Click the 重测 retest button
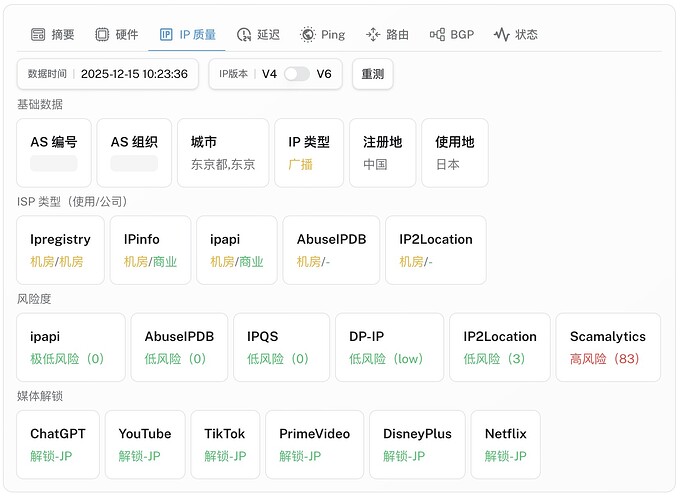 click(x=373, y=74)
